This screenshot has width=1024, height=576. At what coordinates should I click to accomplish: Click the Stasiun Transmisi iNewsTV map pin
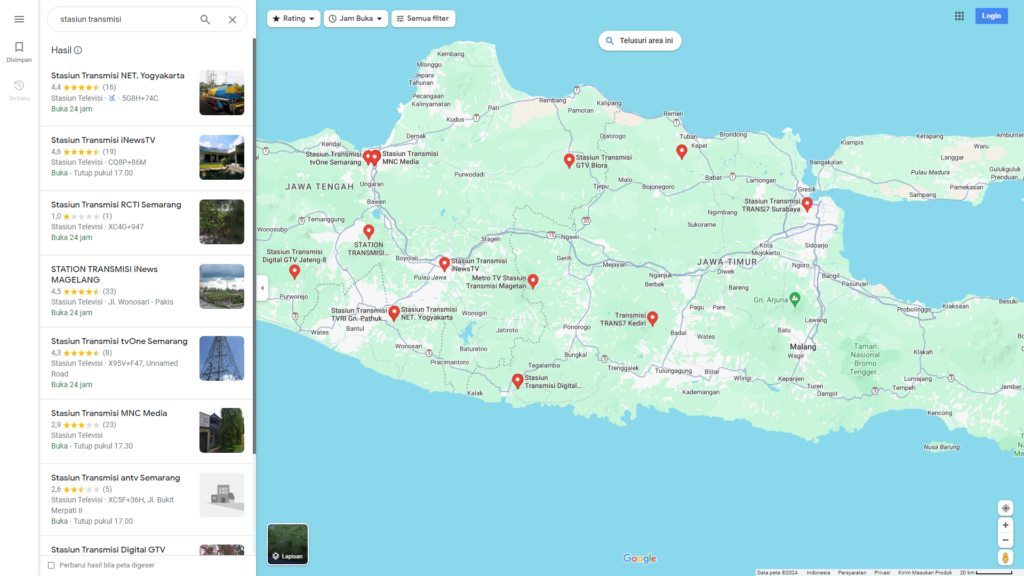click(444, 264)
